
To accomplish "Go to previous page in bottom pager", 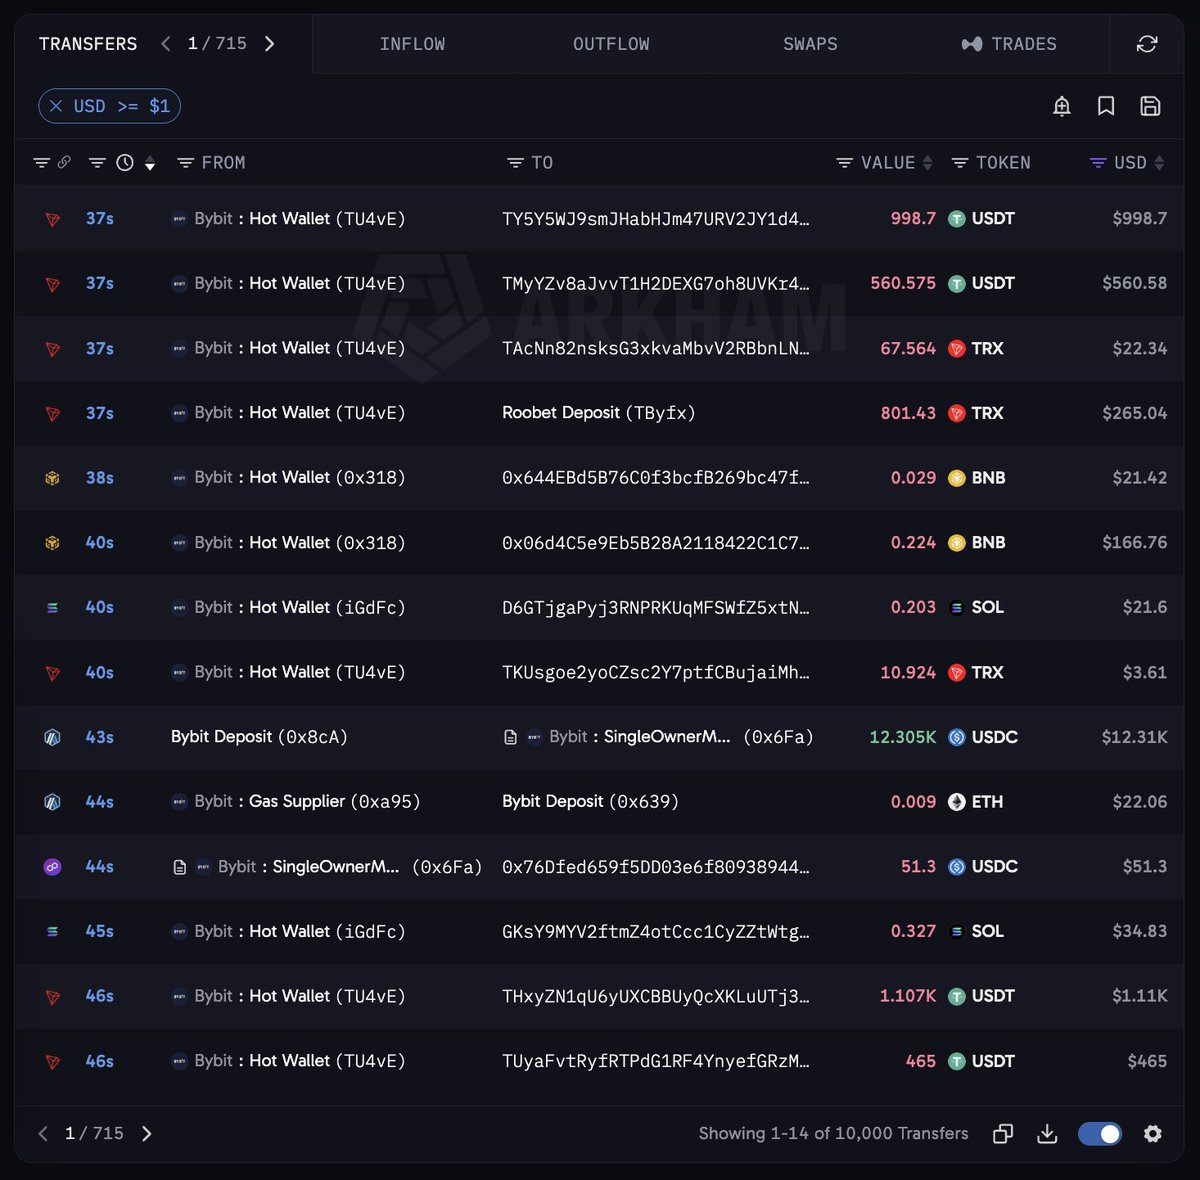I will tap(43, 1133).
